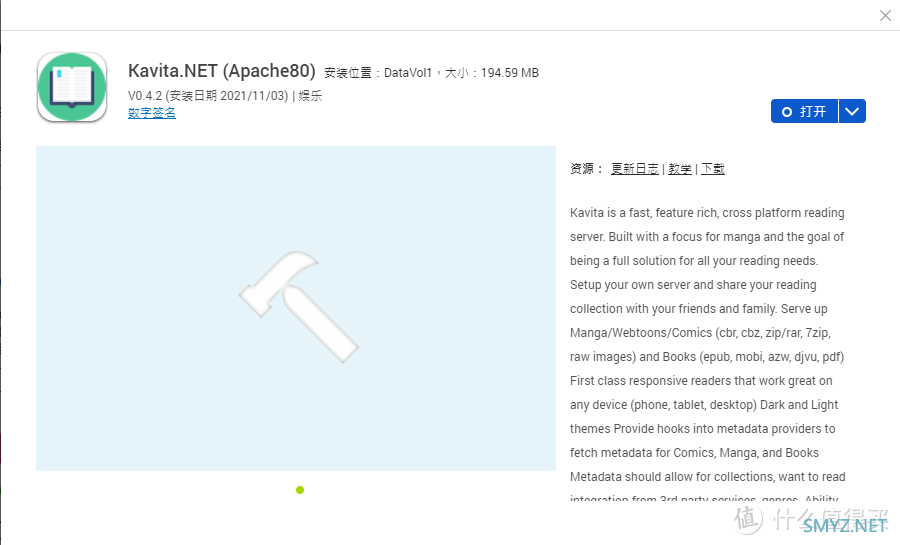
Task: Open the 下载 download link
Action: (713, 169)
